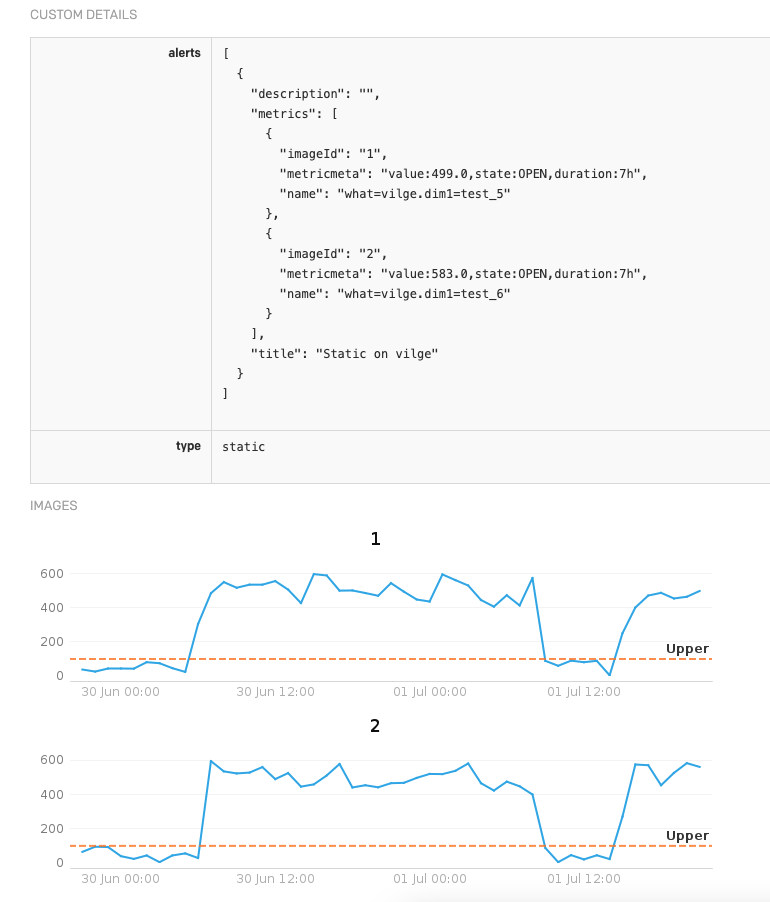Screen dimensions: 770x902
Task: Click the IMAGES section heading
Action: point(53,506)
